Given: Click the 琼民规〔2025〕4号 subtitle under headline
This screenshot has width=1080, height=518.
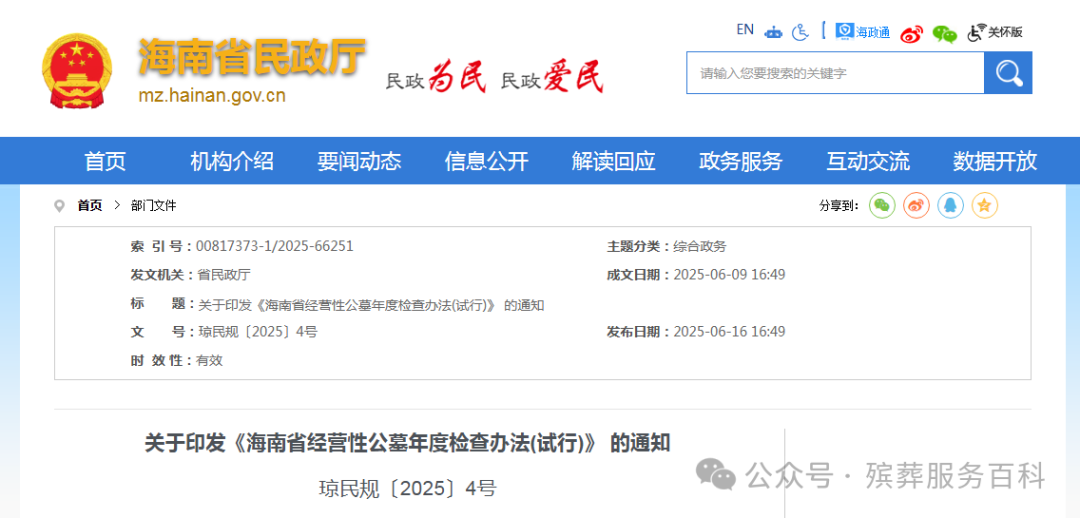Looking at the screenshot, I should point(408,488).
